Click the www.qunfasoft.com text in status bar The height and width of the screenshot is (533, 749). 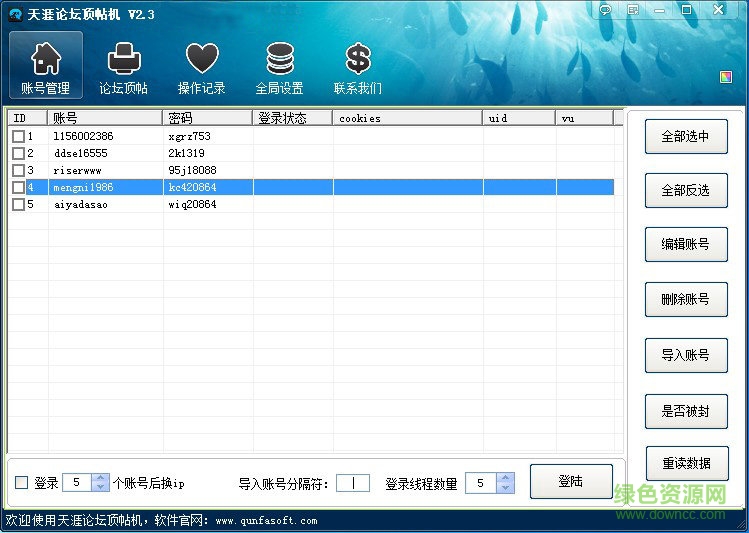[267, 521]
